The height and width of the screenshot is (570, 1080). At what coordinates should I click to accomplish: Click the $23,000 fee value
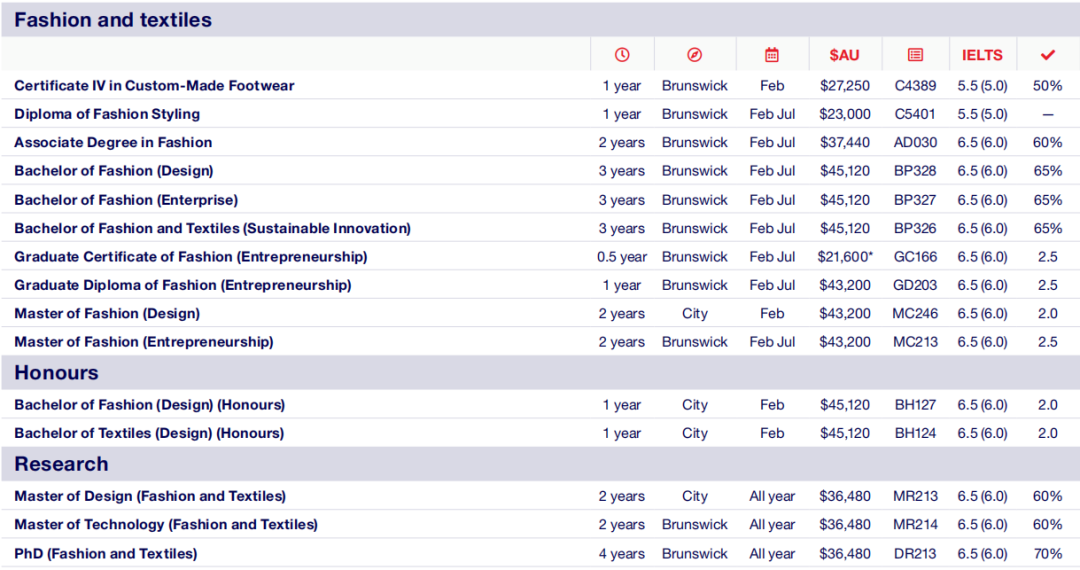844,114
